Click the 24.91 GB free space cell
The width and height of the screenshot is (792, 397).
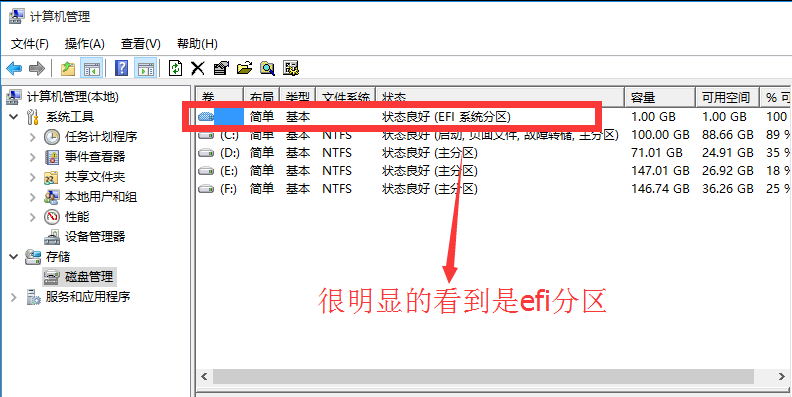point(728,153)
